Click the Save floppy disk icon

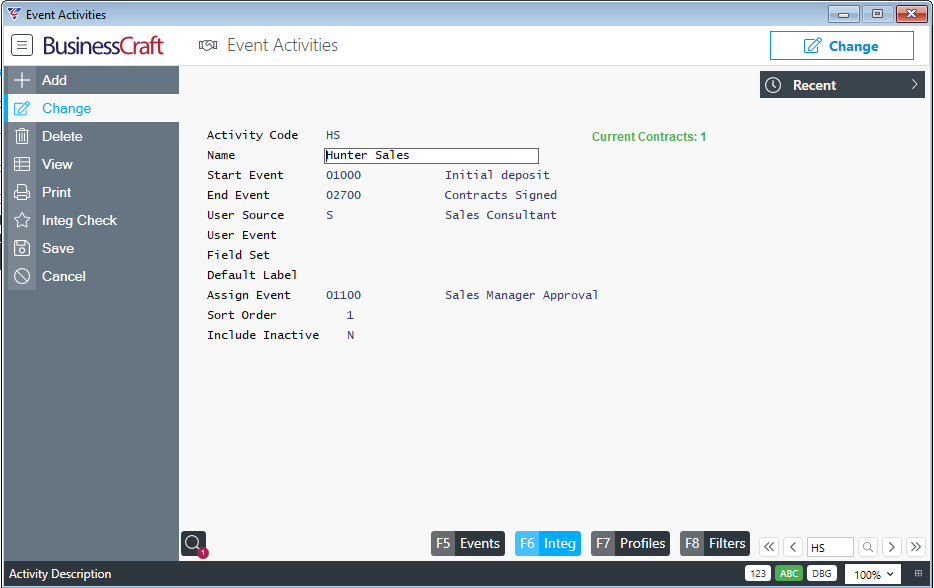(x=22, y=248)
